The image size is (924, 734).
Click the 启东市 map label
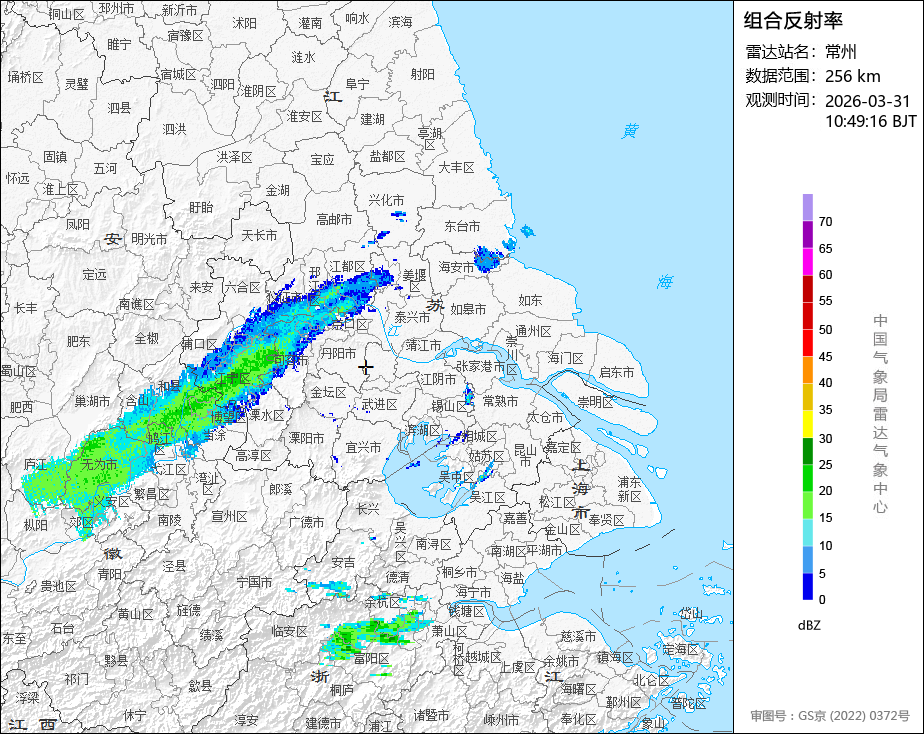617,372
